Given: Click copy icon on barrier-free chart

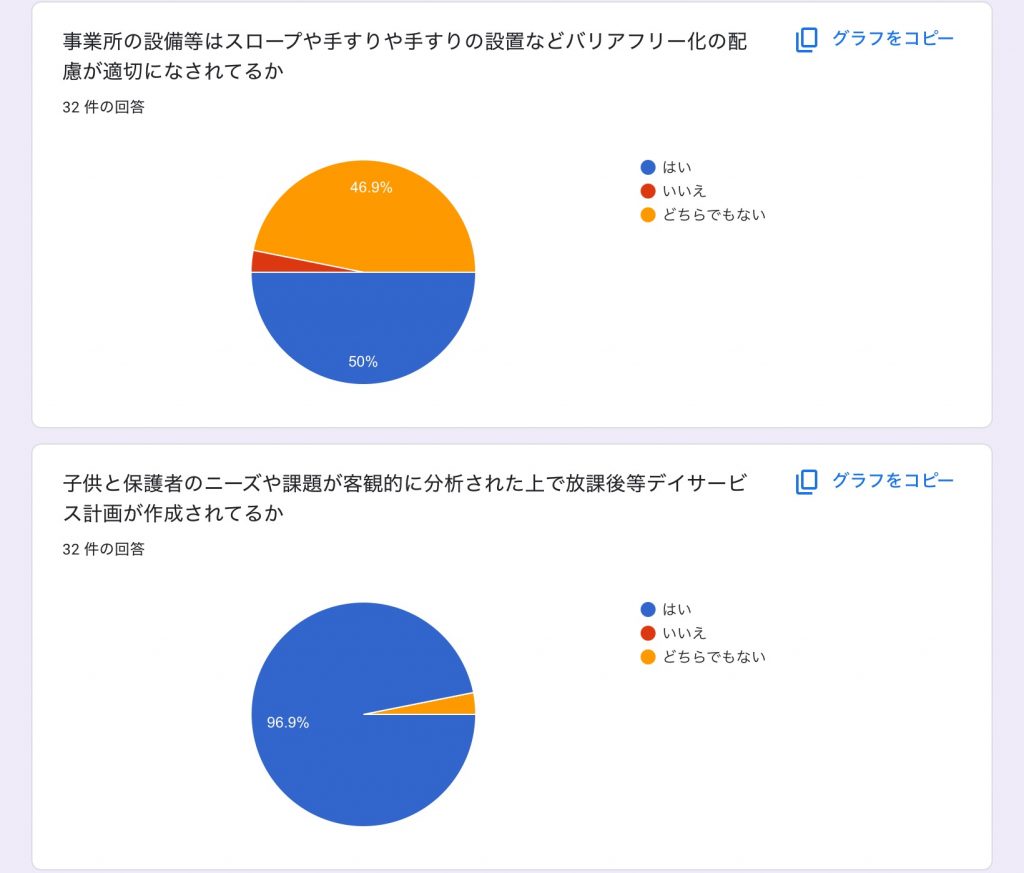Looking at the screenshot, I should click(x=807, y=40).
